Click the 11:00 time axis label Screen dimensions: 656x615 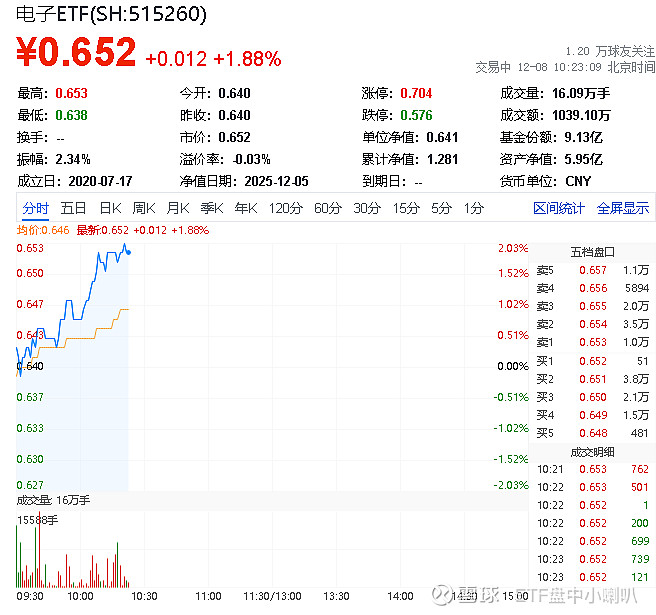pos(208,596)
